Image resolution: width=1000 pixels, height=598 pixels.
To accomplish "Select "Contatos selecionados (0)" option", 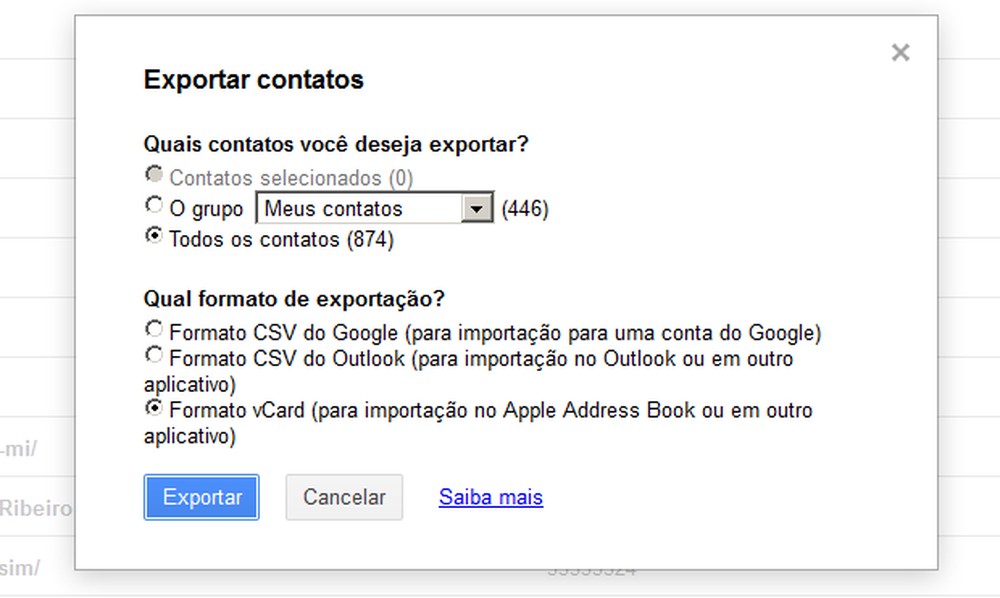I will coord(154,173).
